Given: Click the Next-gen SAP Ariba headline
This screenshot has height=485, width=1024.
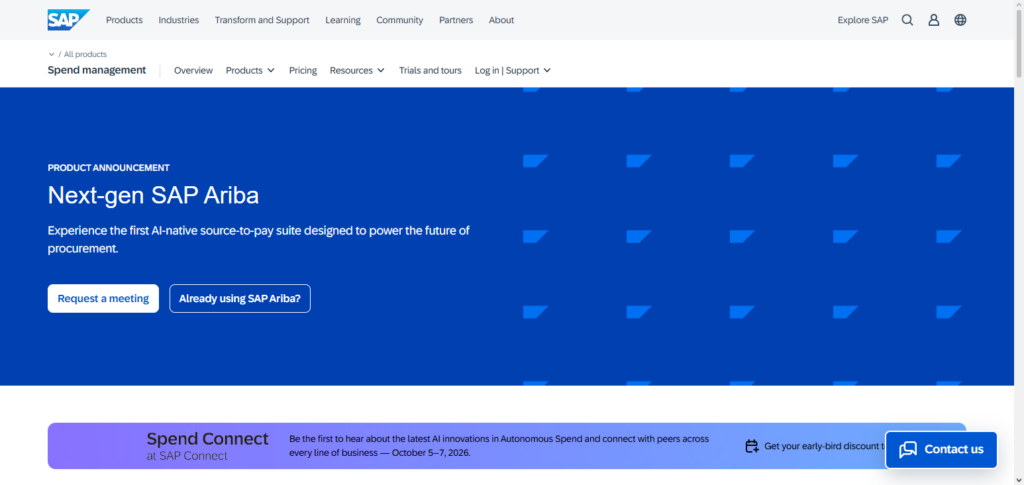Looking at the screenshot, I should 153,195.
